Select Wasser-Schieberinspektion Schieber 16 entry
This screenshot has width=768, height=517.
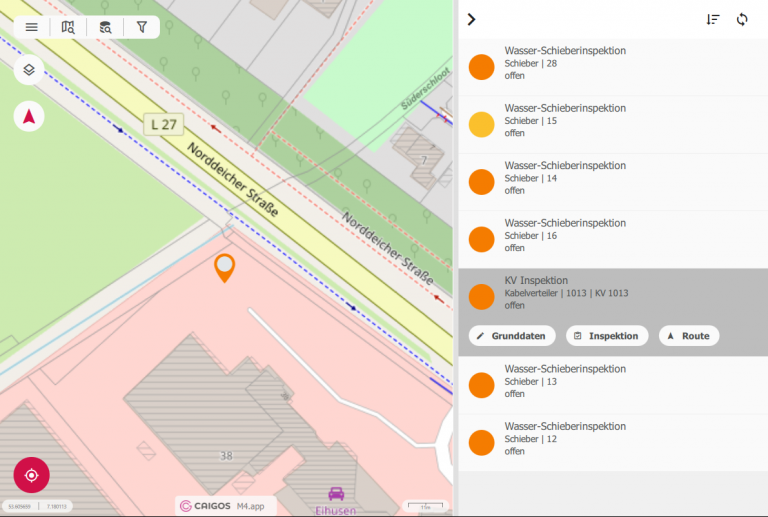613,239
